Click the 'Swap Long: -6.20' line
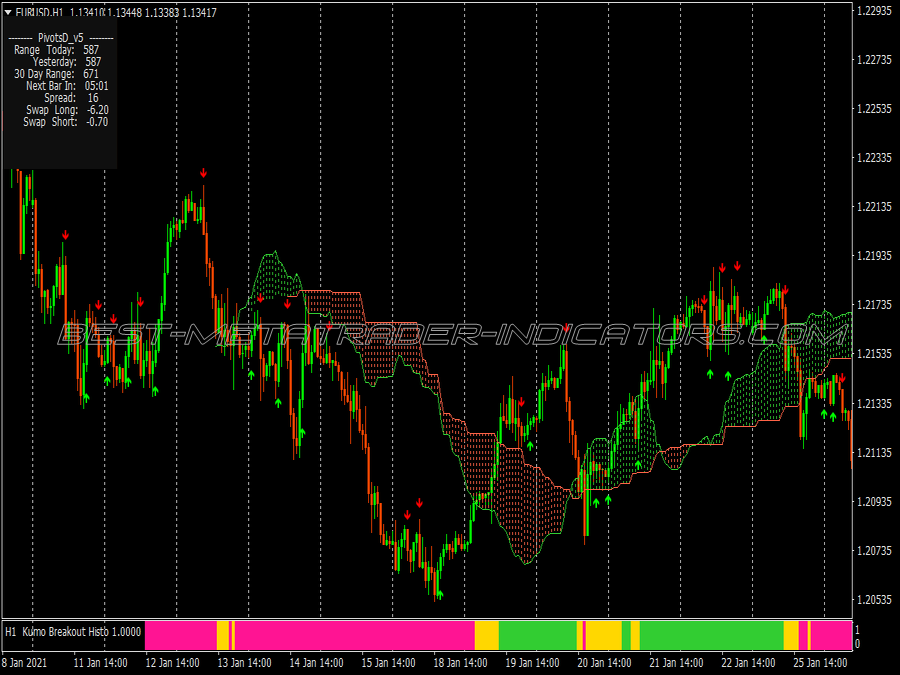Viewport: 900px width, 675px height. pos(67,110)
